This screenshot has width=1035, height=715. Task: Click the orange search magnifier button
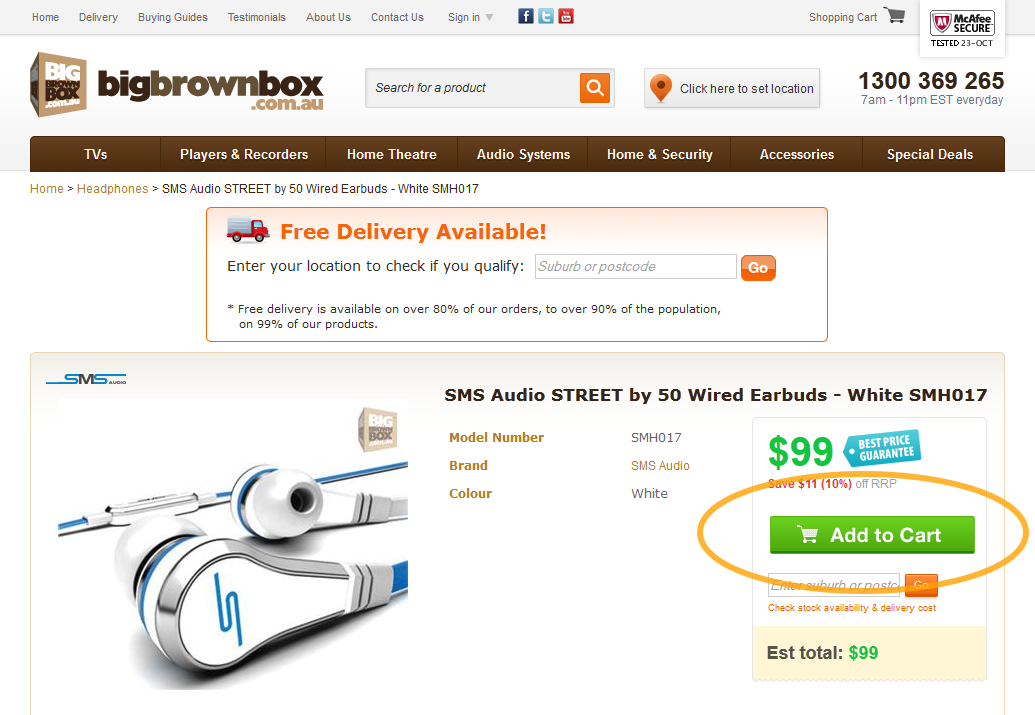(595, 88)
